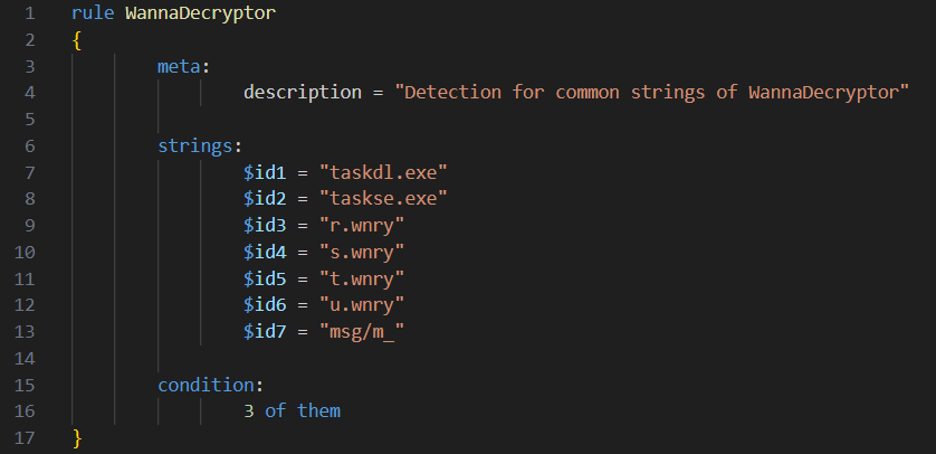Click the "t.wnry" string literal

pos(362,279)
